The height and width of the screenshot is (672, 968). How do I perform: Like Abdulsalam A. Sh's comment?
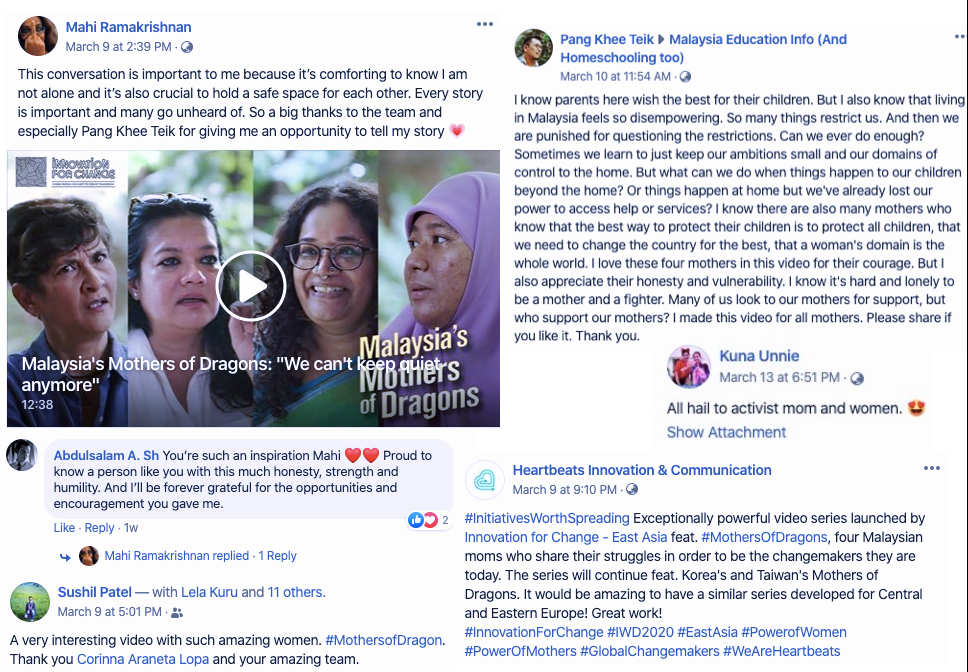(64, 528)
